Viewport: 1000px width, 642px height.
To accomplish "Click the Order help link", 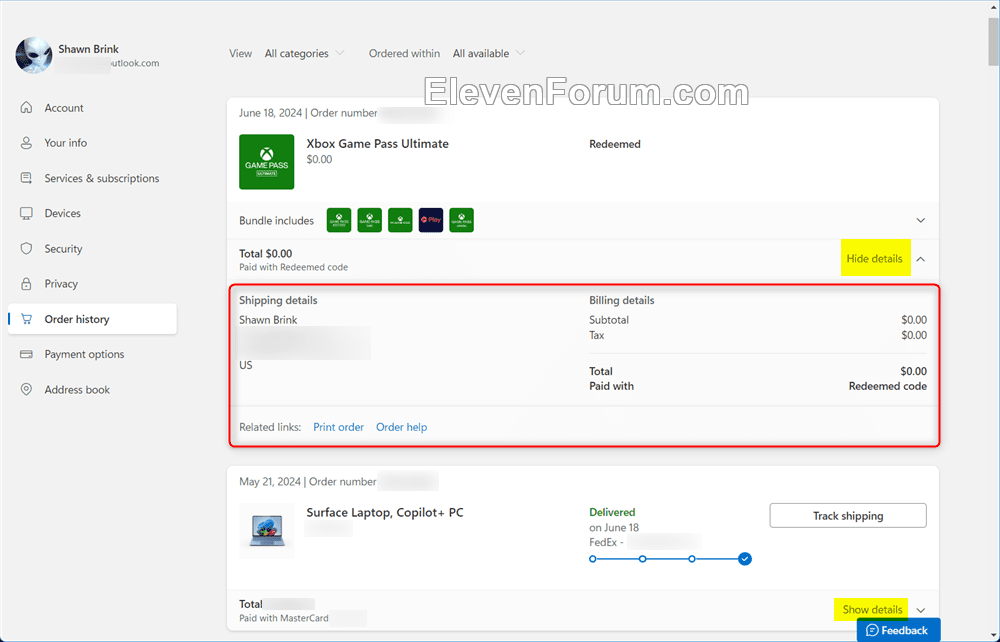I will coord(401,427).
